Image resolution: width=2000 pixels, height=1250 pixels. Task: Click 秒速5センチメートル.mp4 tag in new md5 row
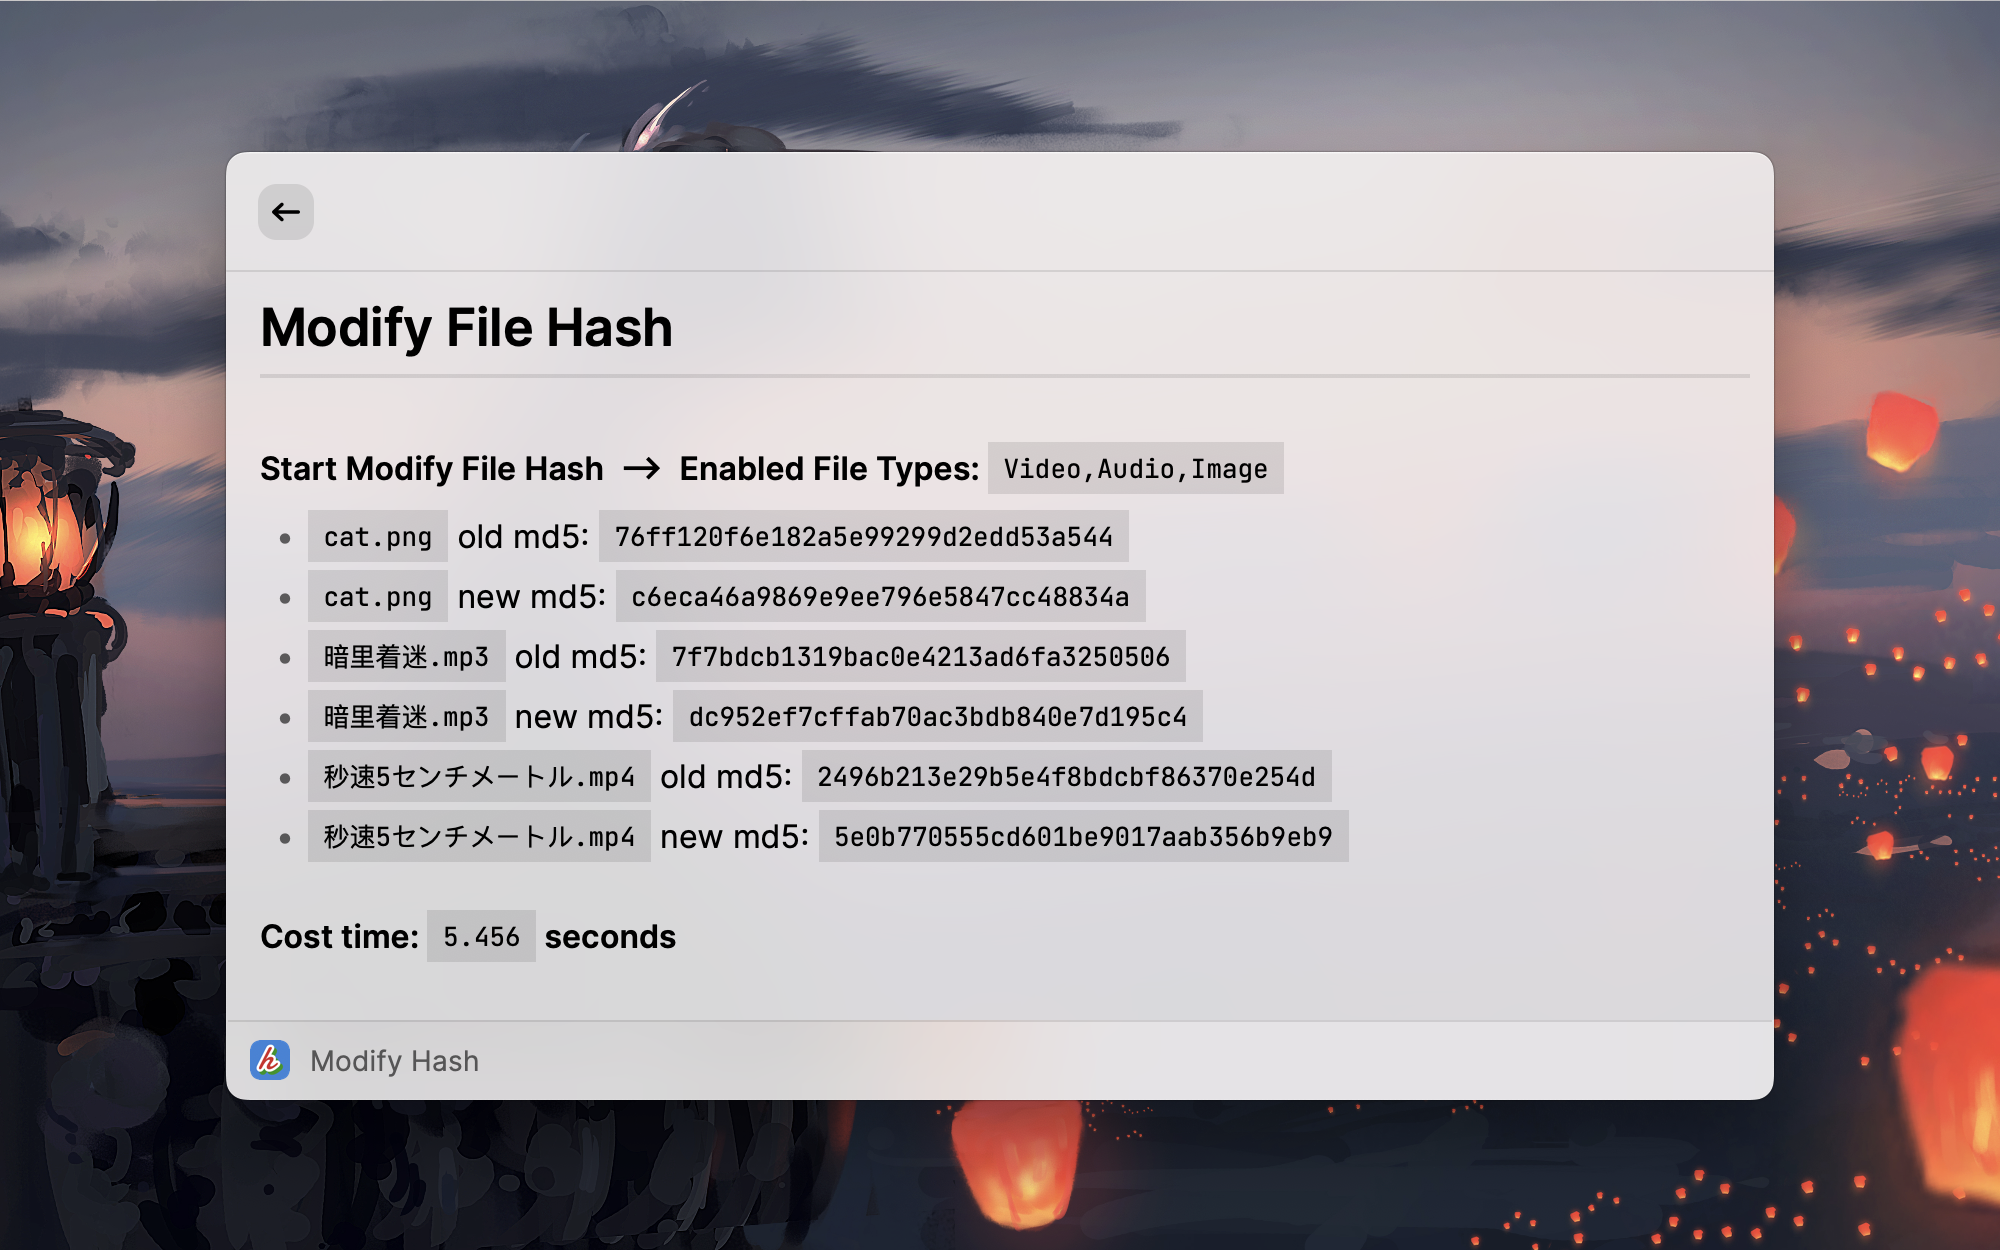pos(479,837)
